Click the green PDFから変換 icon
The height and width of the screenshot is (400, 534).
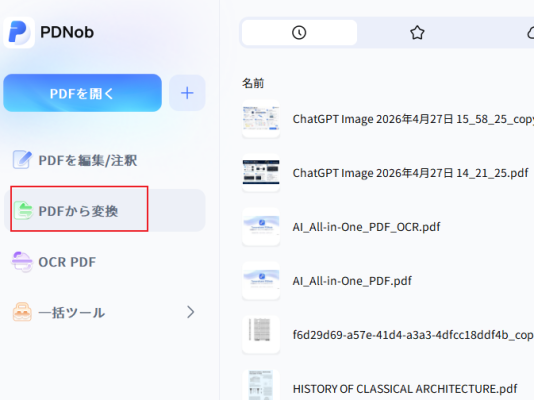tap(23, 210)
